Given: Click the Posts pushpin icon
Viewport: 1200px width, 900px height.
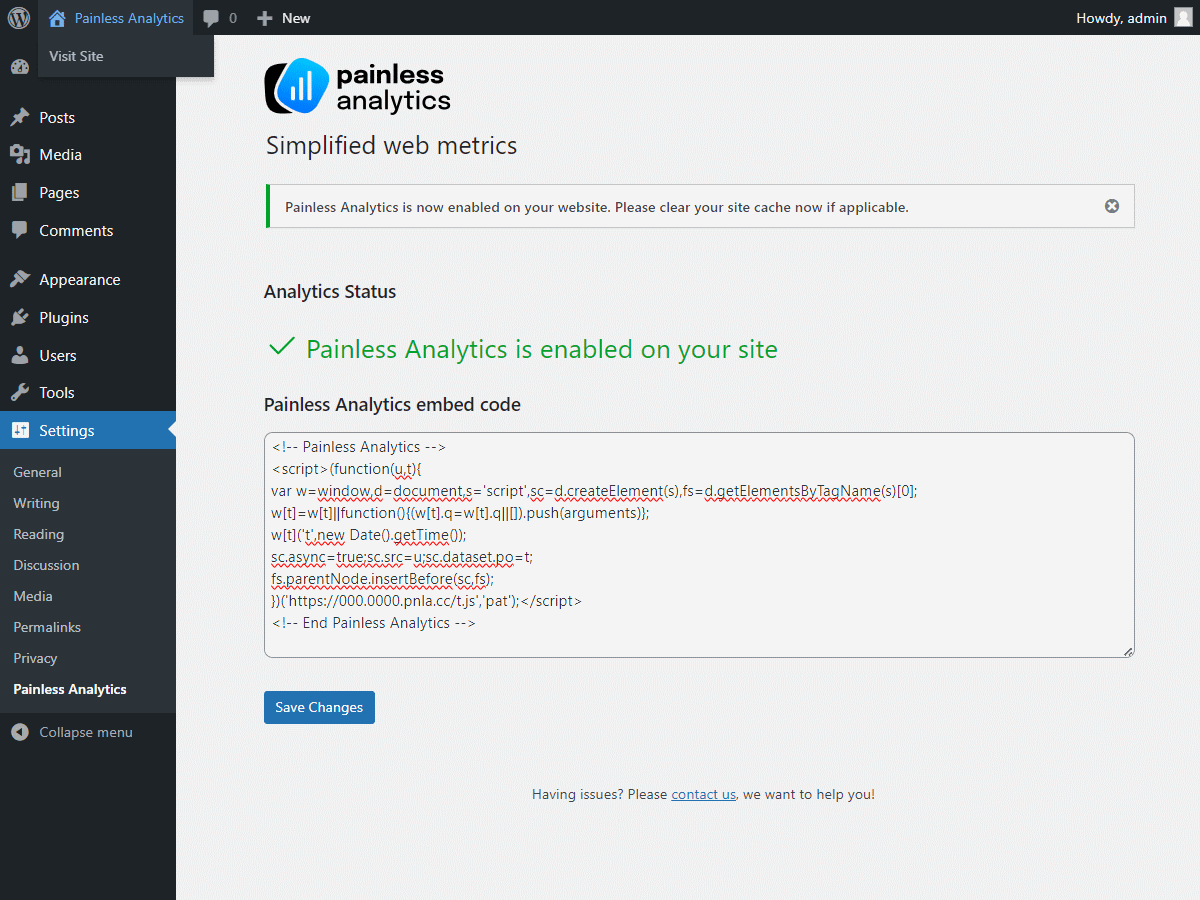Looking at the screenshot, I should pyautogui.click(x=20, y=117).
